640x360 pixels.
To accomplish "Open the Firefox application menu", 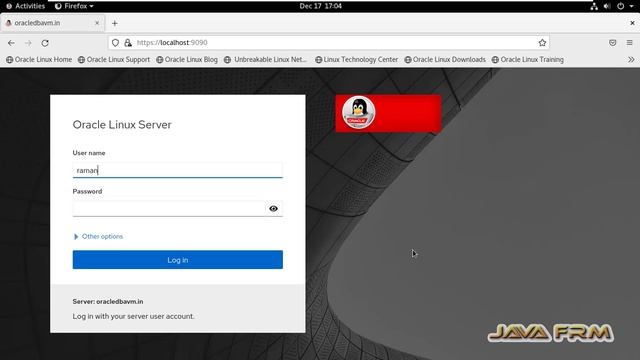I will (74, 6).
